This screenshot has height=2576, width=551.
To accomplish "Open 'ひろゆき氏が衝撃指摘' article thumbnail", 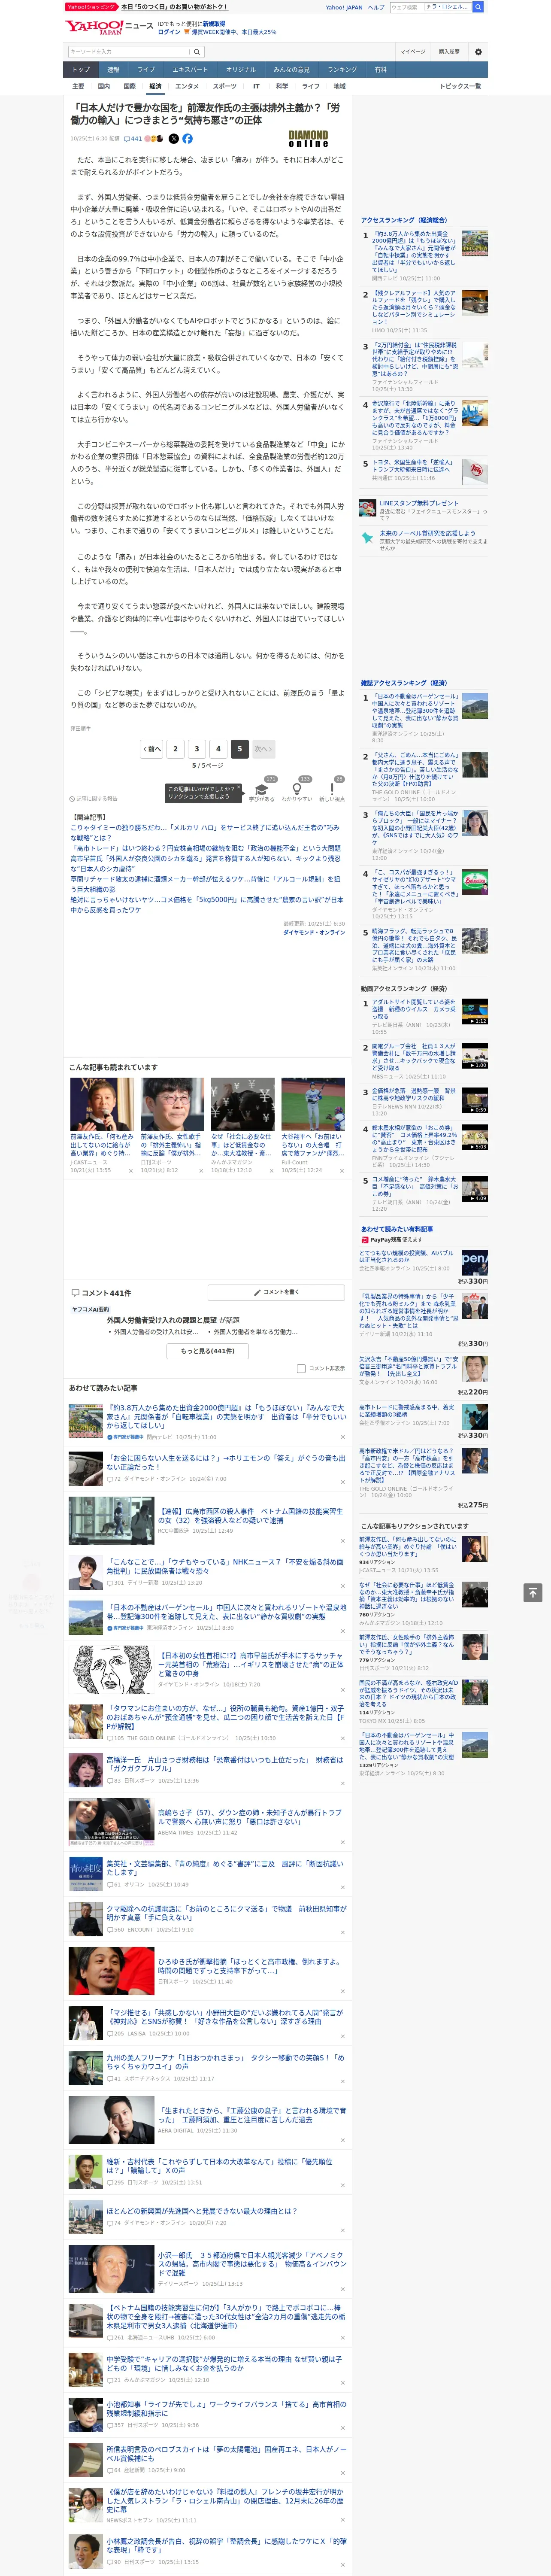I will pos(111,1971).
